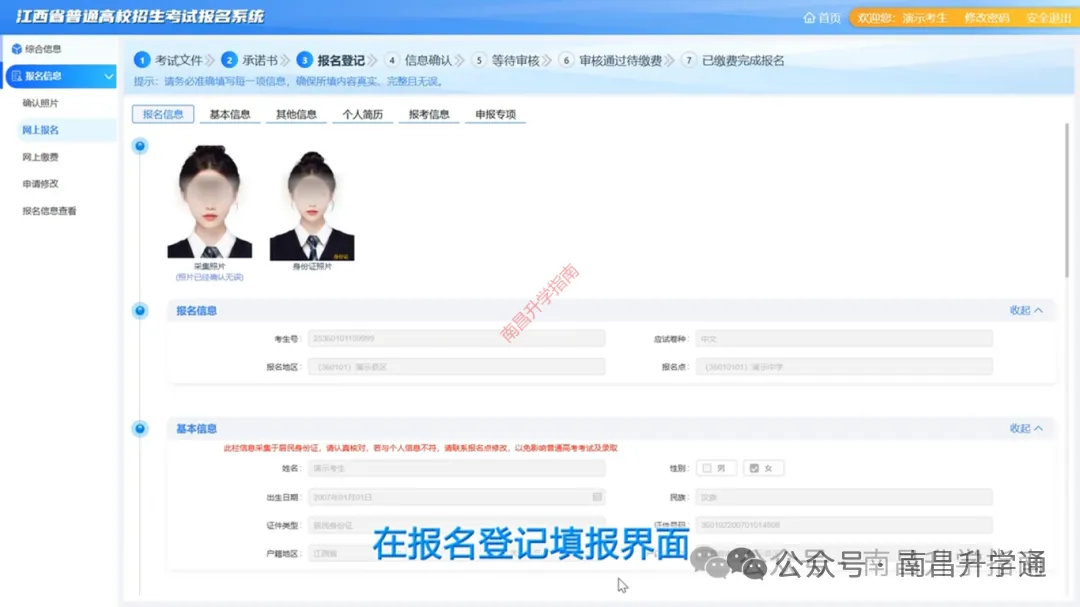Click step 5 circle 等待审核
The image size is (1080, 607).
pos(479,60)
